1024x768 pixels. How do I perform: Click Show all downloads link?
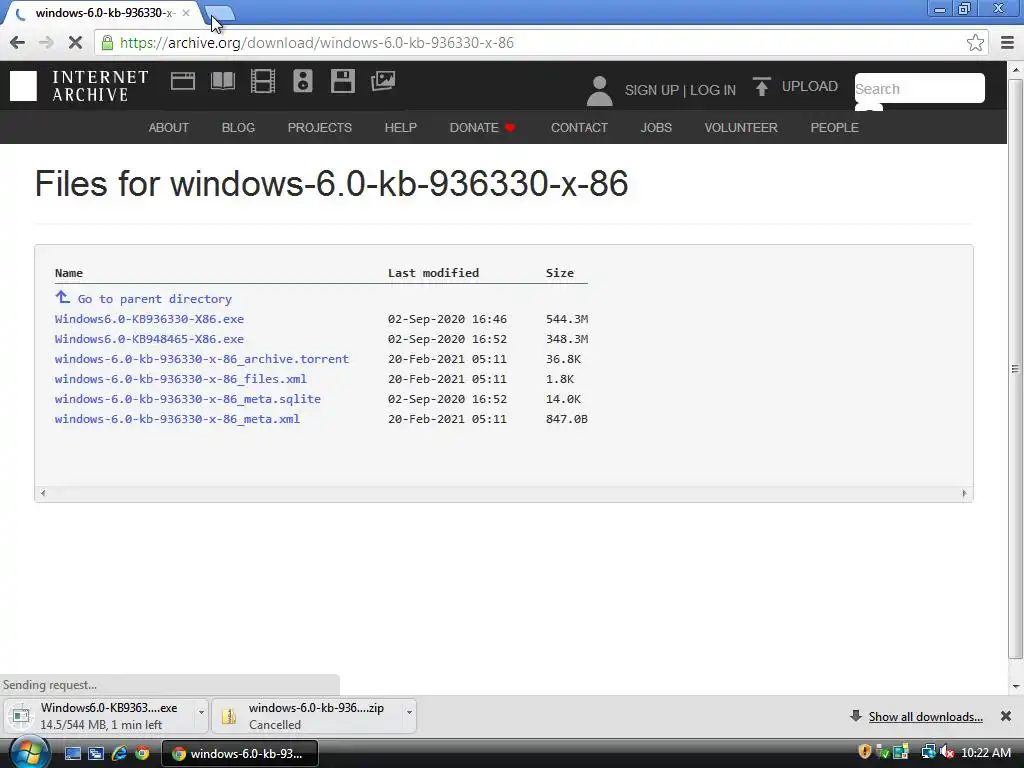925,716
